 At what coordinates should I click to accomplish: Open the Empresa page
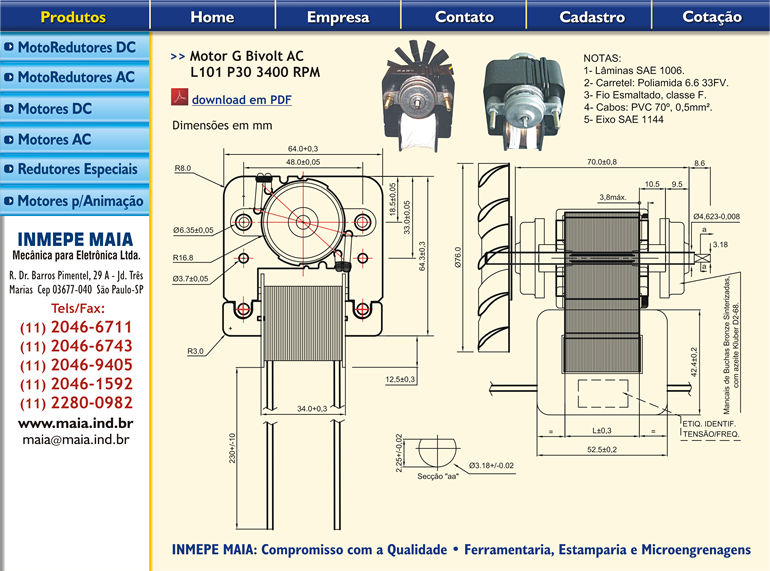[338, 17]
